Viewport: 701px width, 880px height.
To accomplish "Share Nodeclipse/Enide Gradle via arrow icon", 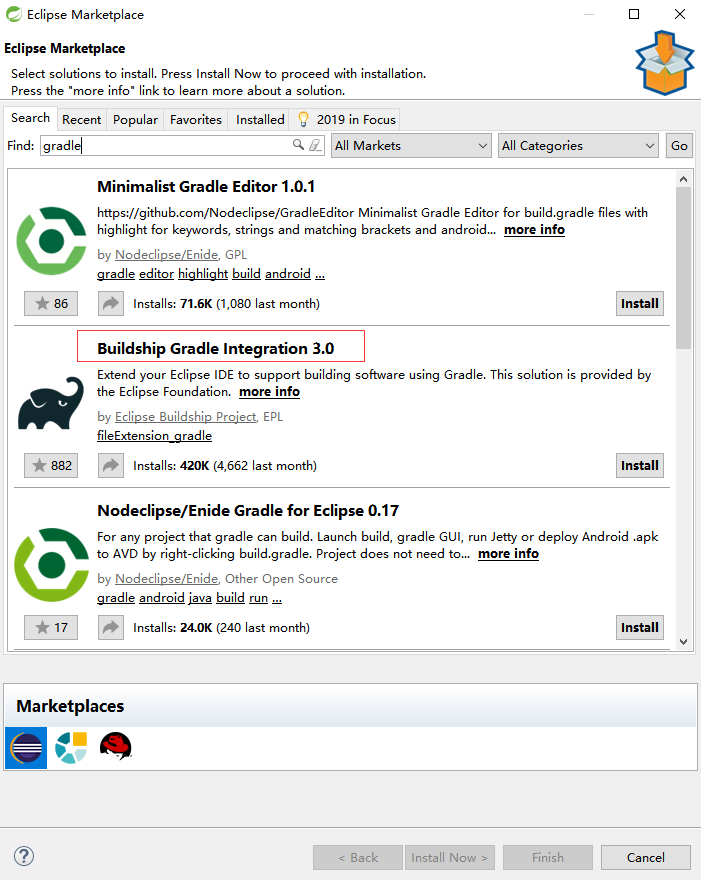I will click(111, 627).
